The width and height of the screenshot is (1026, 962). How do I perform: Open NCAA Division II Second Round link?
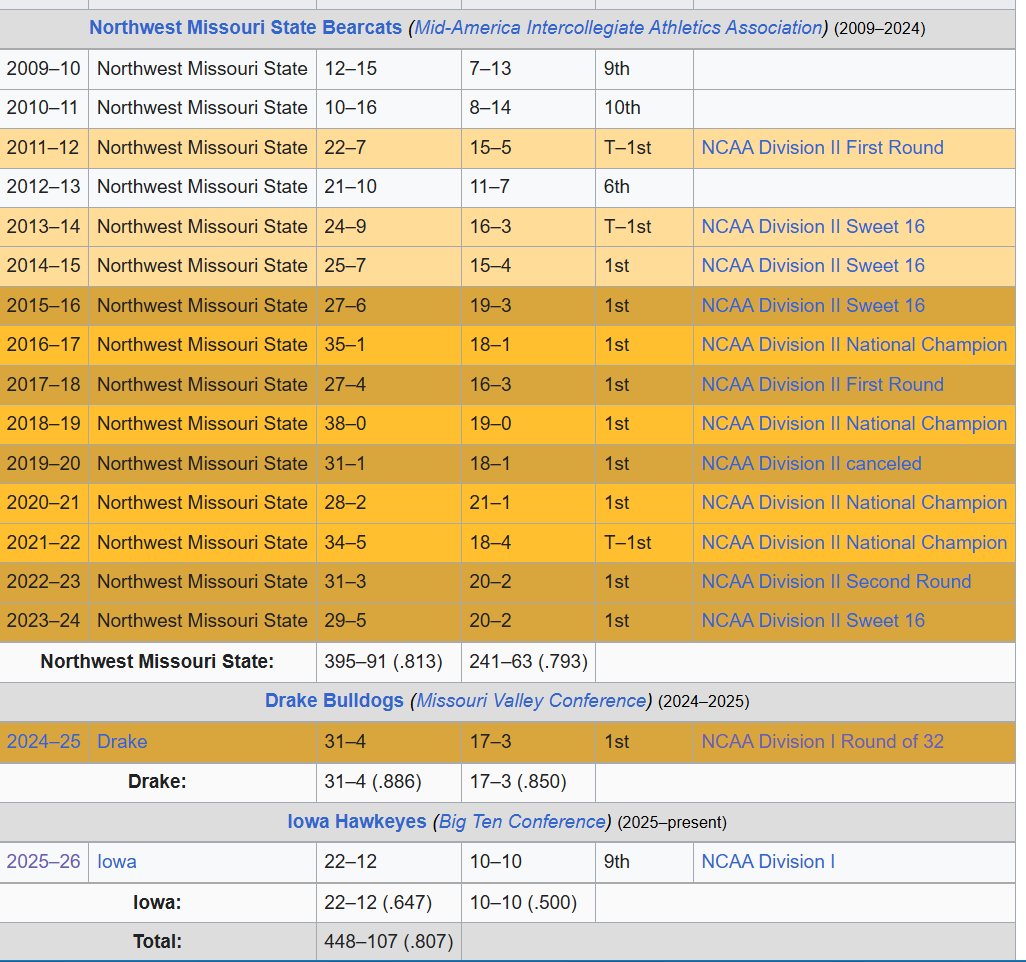[836, 581]
